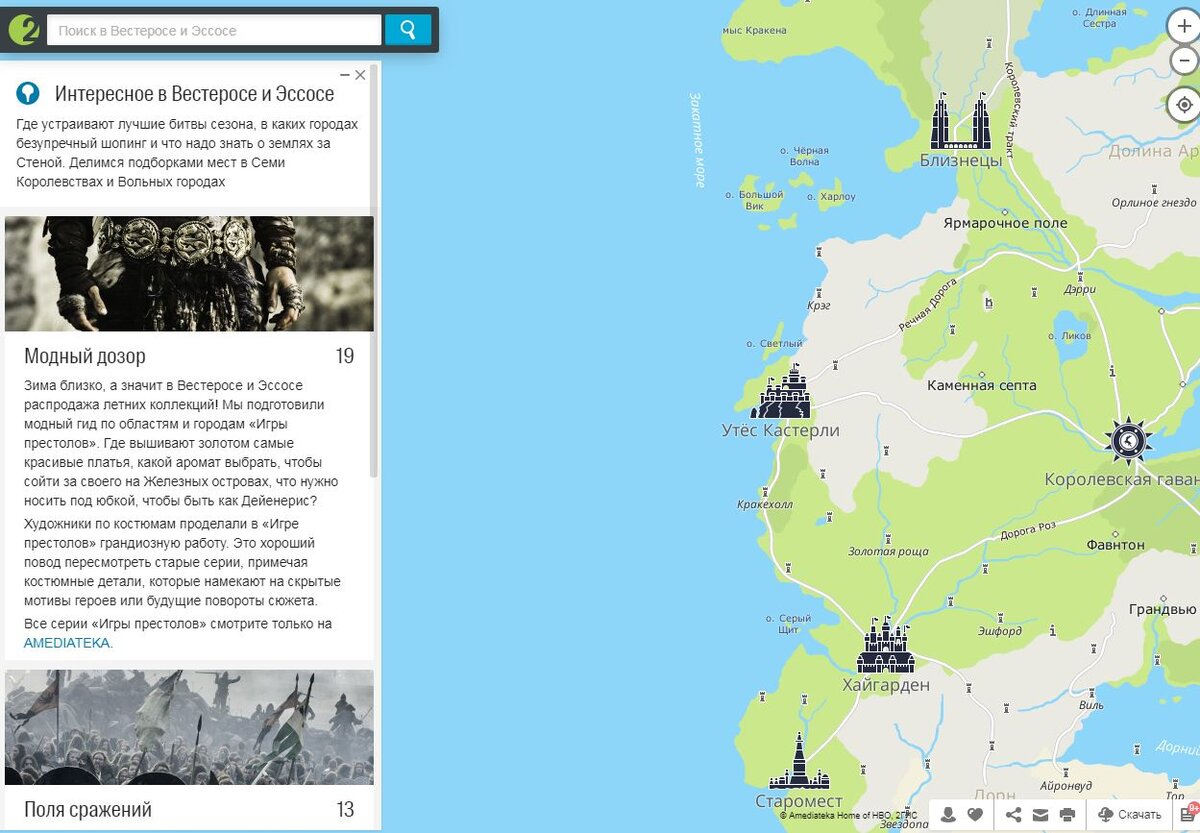
Task: Click the 'Закатное море' sea label
Action: [x=698, y=140]
